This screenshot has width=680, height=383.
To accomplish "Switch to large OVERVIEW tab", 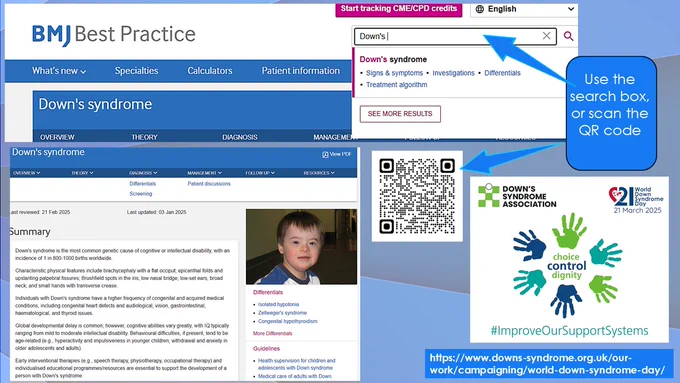I will tap(57, 137).
